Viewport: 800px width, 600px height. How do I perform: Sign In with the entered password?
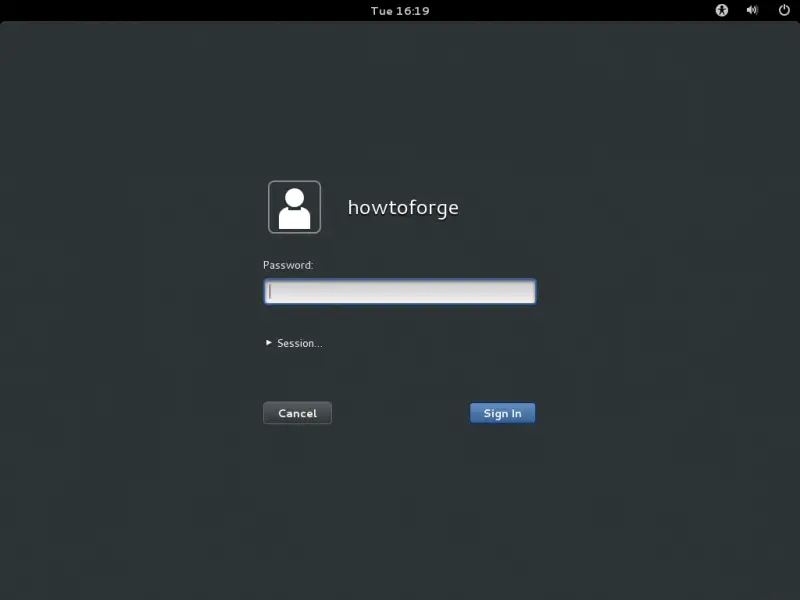503,413
